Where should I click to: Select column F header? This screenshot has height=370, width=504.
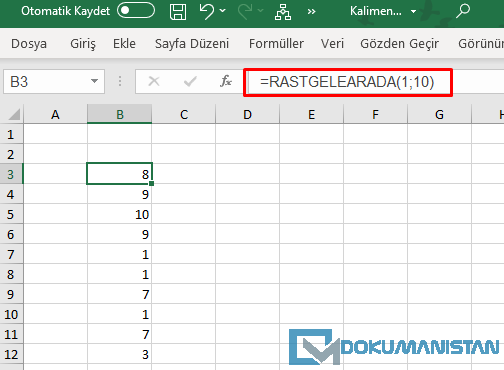[375, 114]
